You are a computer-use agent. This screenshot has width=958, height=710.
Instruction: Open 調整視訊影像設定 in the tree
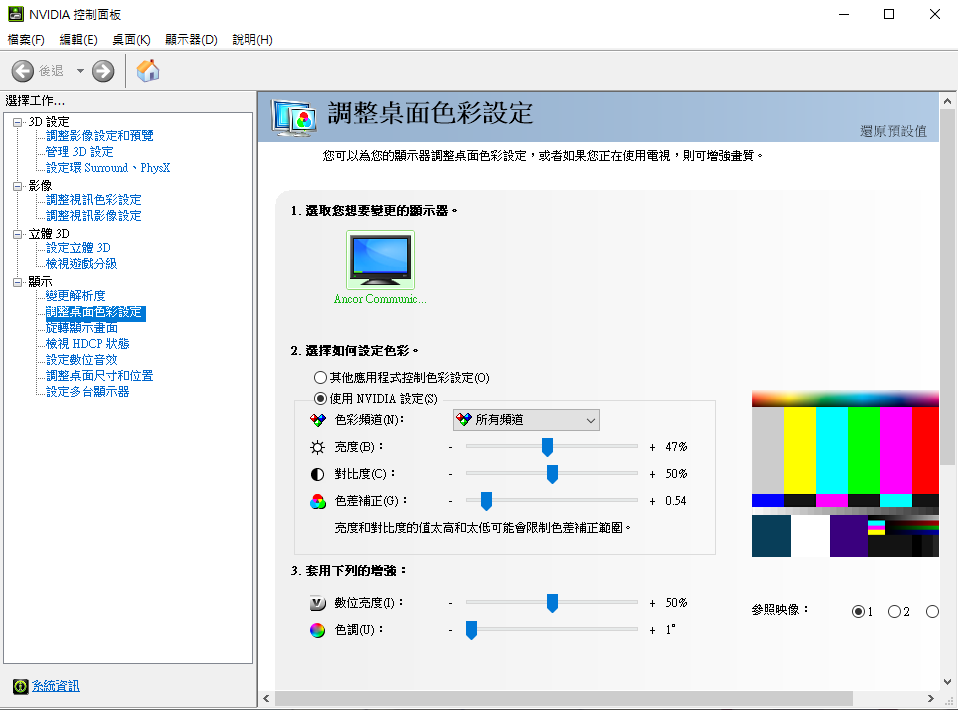pyautogui.click(x=93, y=216)
